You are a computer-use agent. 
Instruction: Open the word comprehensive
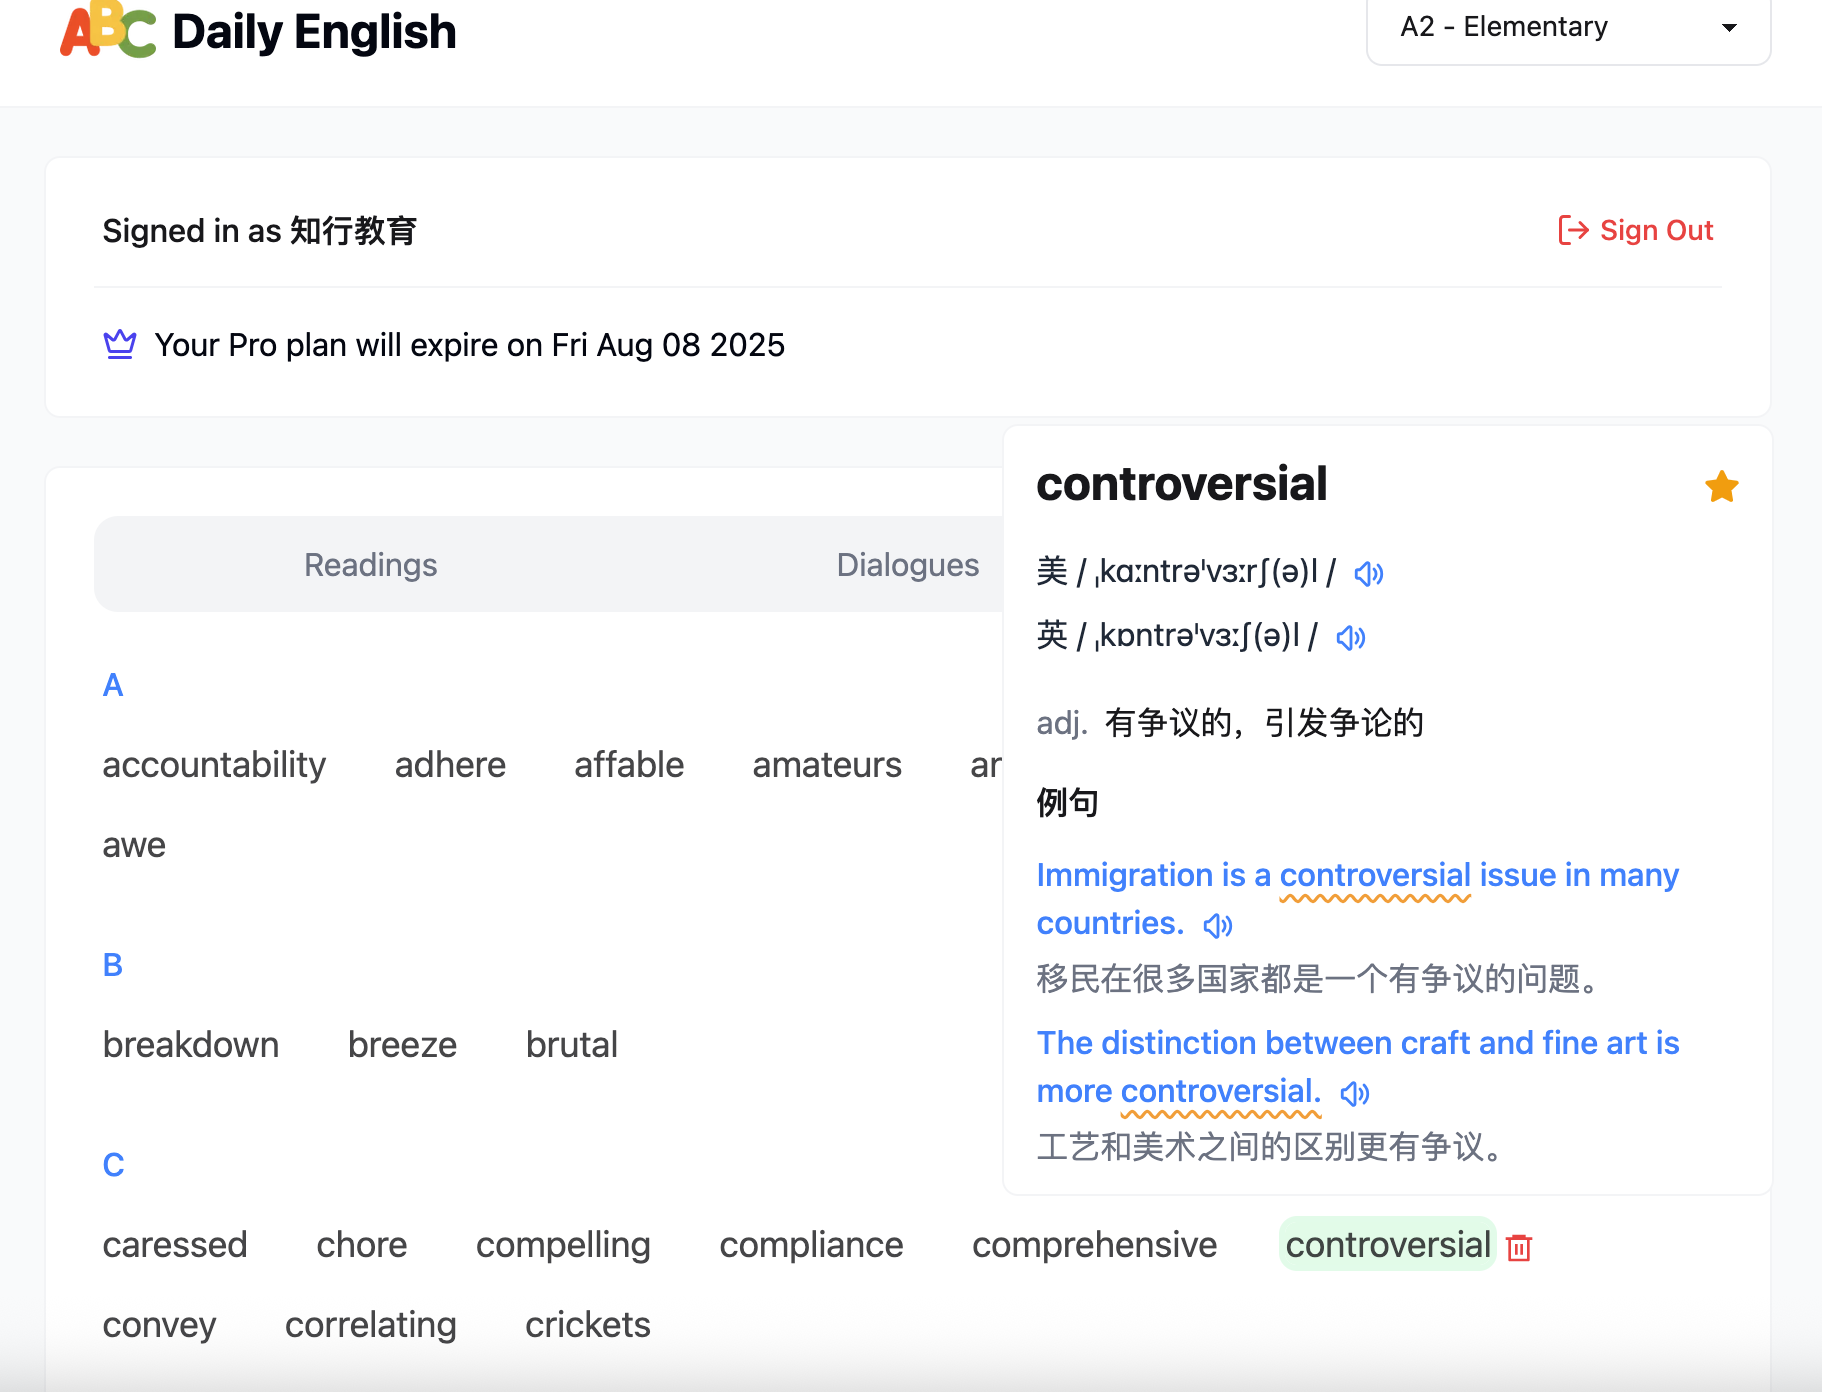click(x=1094, y=1245)
